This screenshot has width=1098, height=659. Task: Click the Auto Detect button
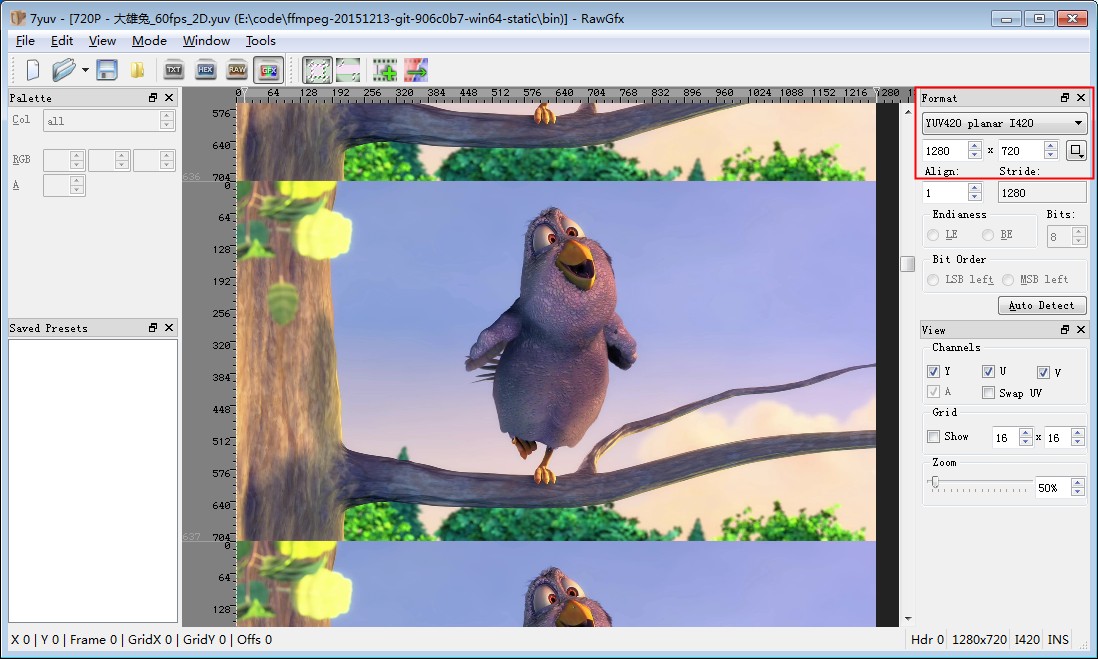coord(1042,305)
